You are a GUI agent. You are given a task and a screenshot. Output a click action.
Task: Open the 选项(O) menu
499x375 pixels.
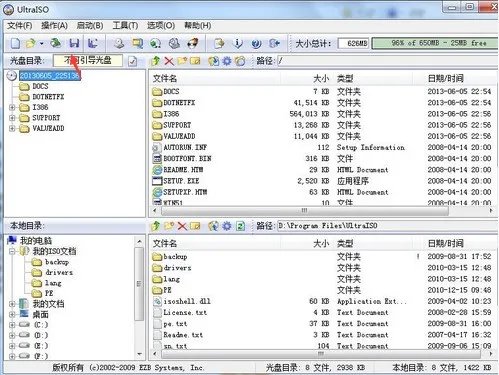pyautogui.click(x=161, y=26)
